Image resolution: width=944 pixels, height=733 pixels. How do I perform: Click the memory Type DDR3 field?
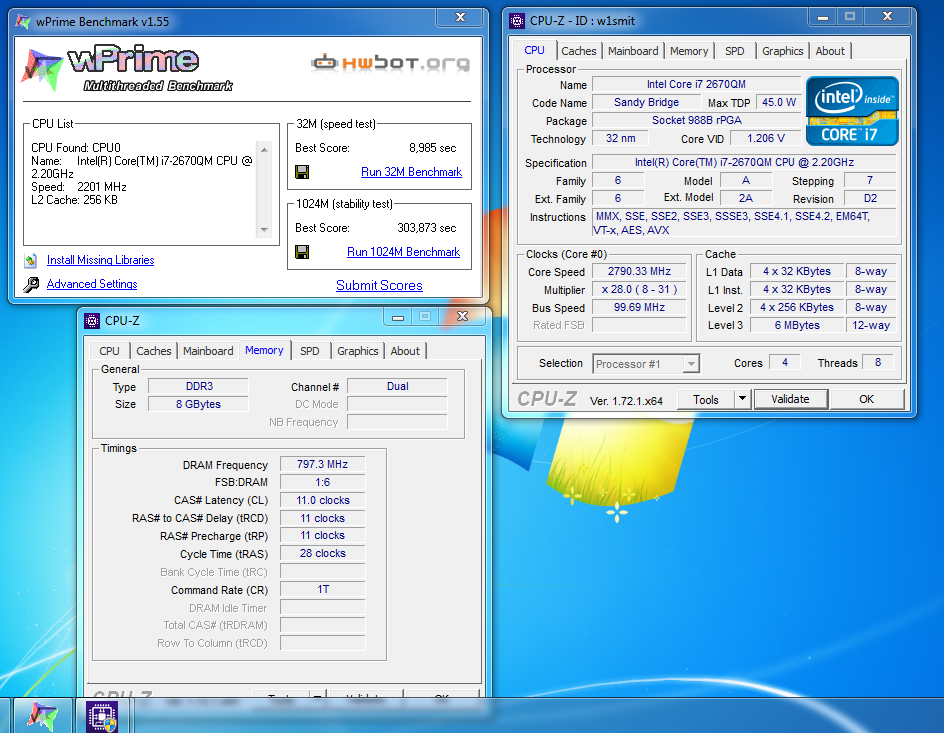coord(199,386)
